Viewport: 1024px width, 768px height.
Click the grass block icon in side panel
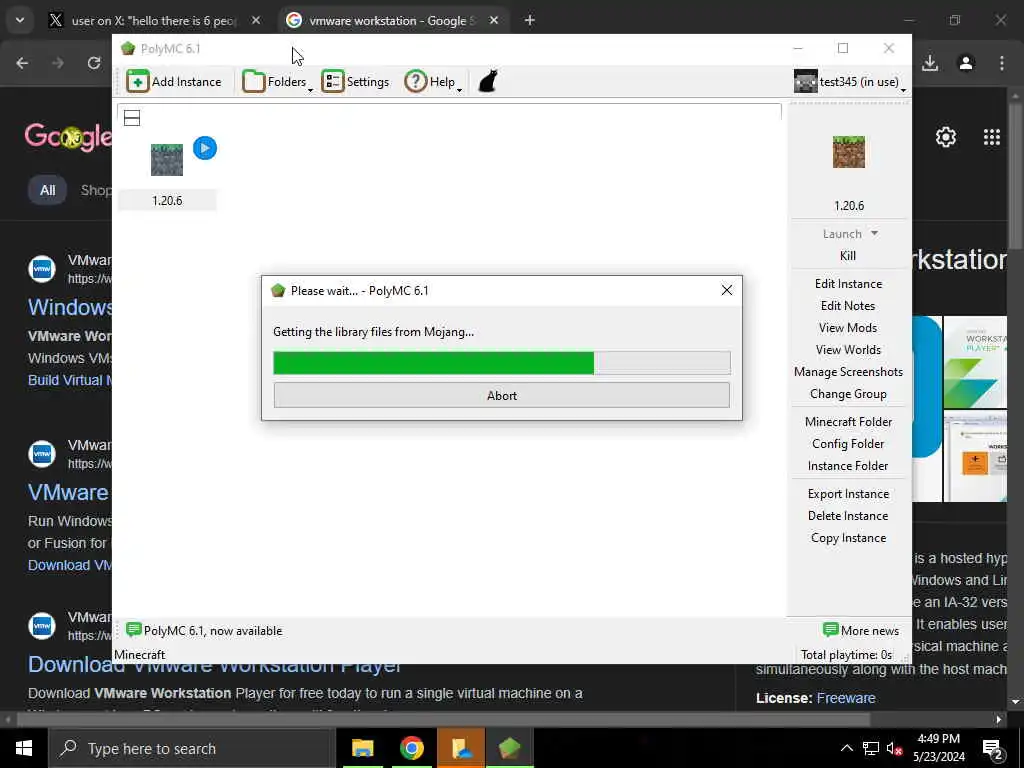tap(848, 152)
